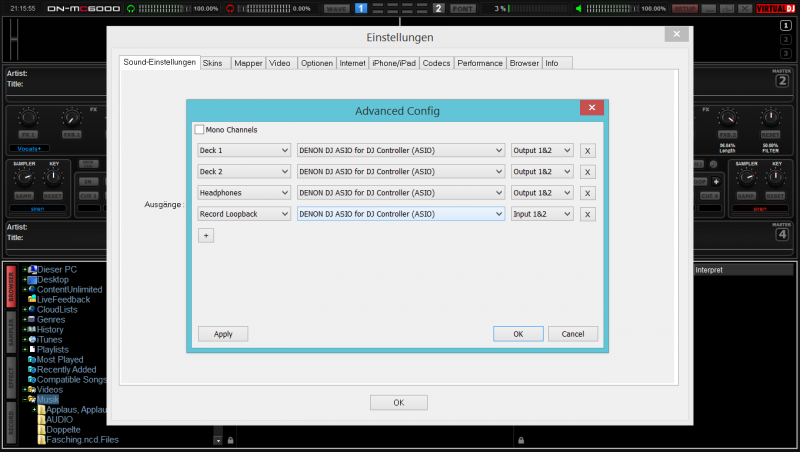
Task: Open the Headphones row ASIO device dropdown
Action: (401, 193)
